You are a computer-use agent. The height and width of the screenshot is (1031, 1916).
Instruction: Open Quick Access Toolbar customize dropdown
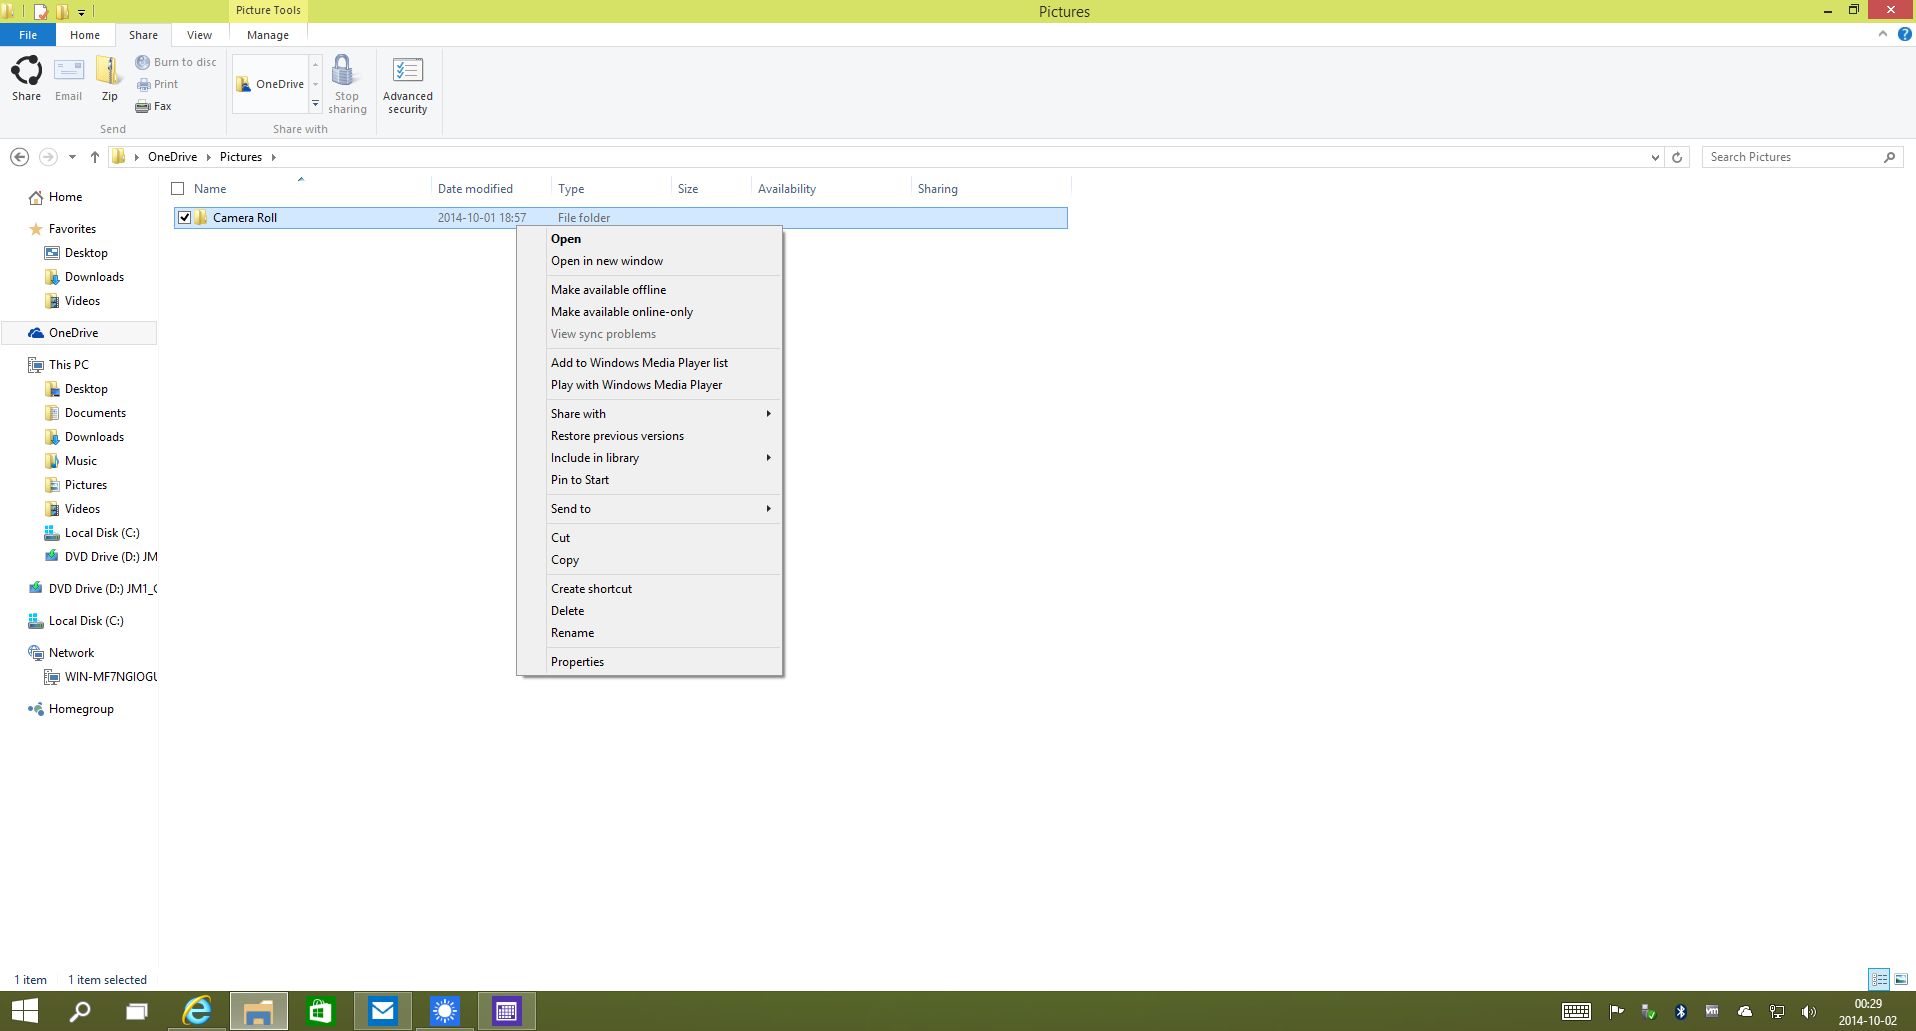(82, 12)
